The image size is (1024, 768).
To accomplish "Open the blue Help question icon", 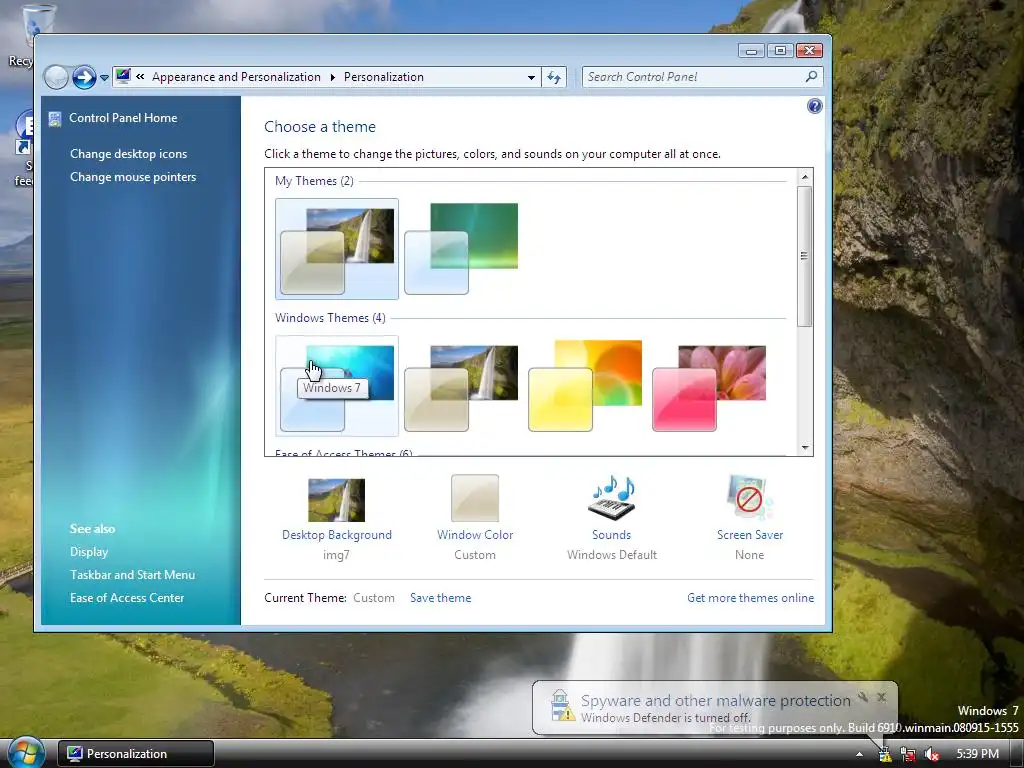I will [x=814, y=106].
